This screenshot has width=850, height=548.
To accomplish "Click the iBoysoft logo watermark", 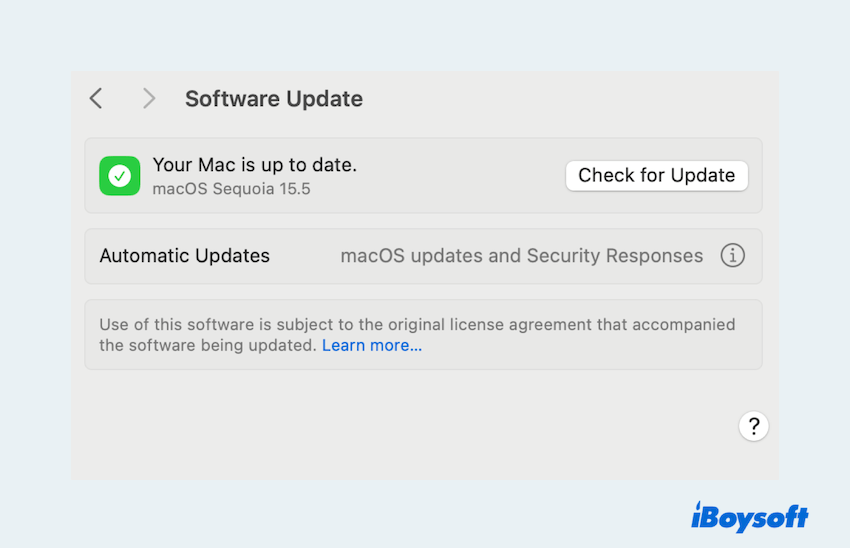I will (x=749, y=516).
